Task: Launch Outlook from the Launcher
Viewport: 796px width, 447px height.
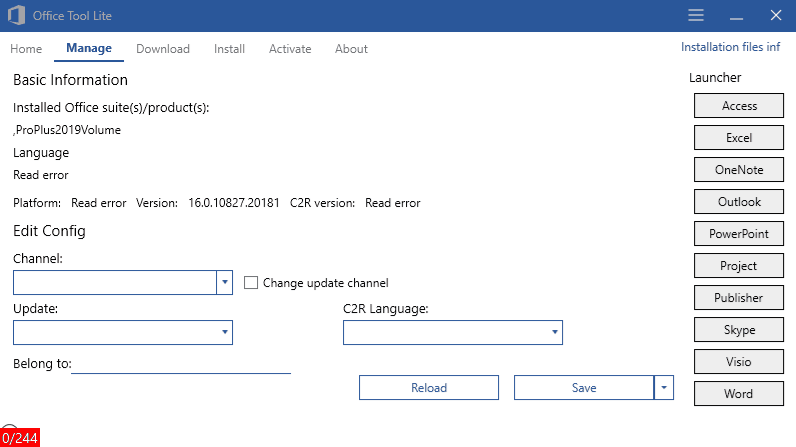Action: coord(739,201)
